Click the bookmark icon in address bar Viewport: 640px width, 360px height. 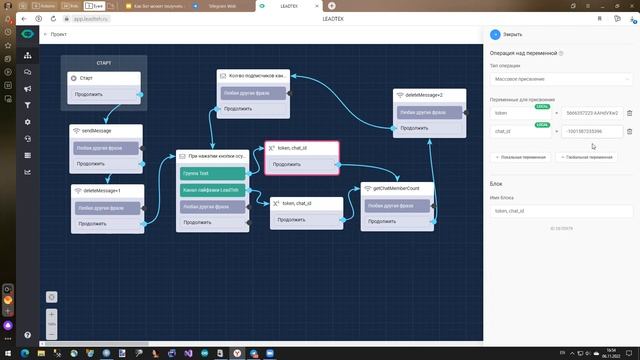pos(600,19)
